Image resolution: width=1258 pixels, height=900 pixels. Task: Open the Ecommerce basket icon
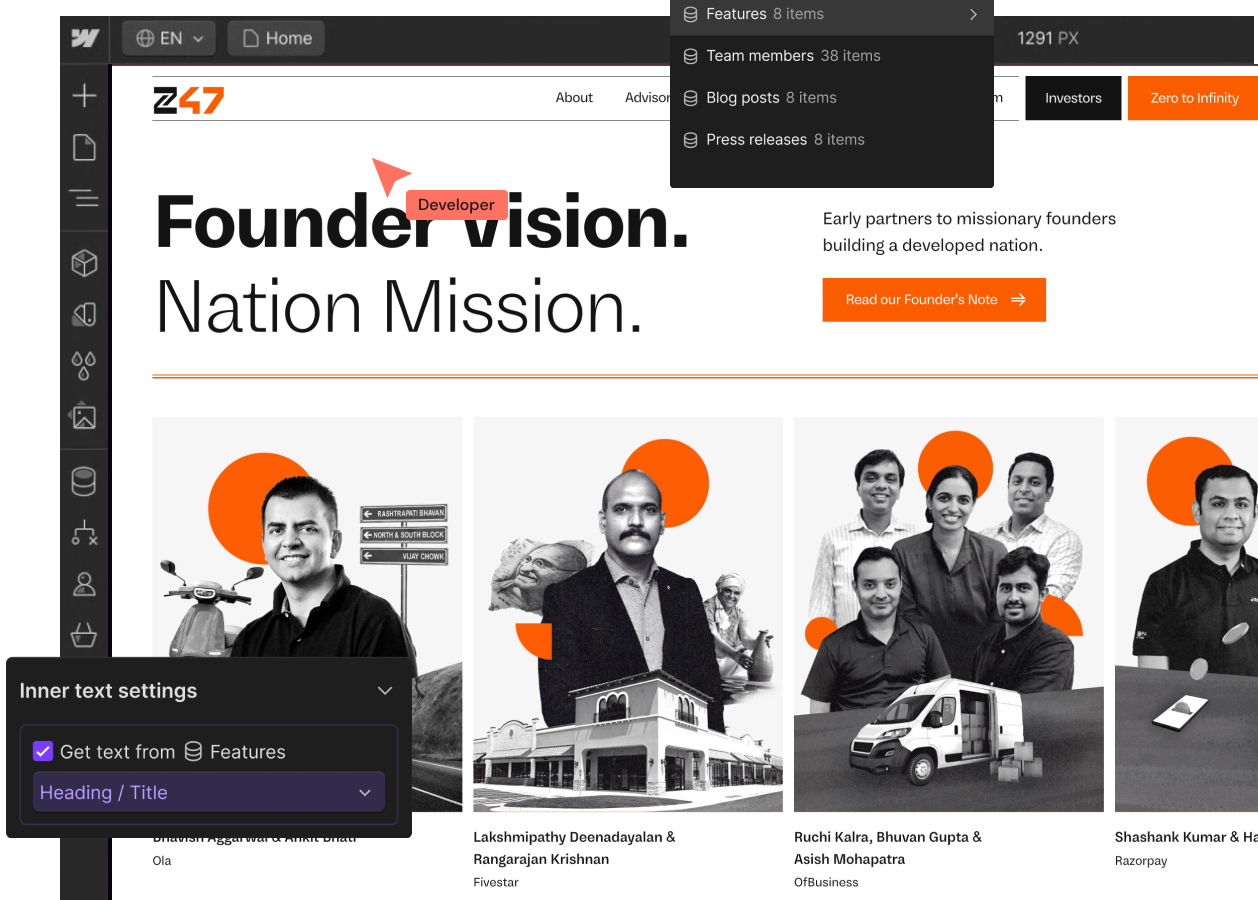pyautogui.click(x=85, y=634)
